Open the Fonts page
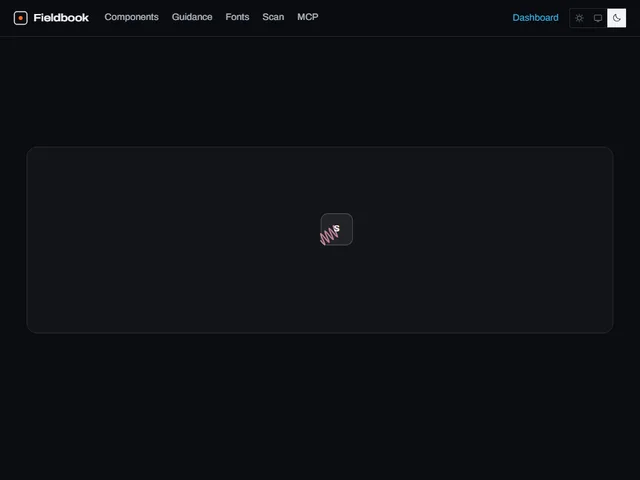The width and height of the screenshot is (640, 480). [237, 17]
